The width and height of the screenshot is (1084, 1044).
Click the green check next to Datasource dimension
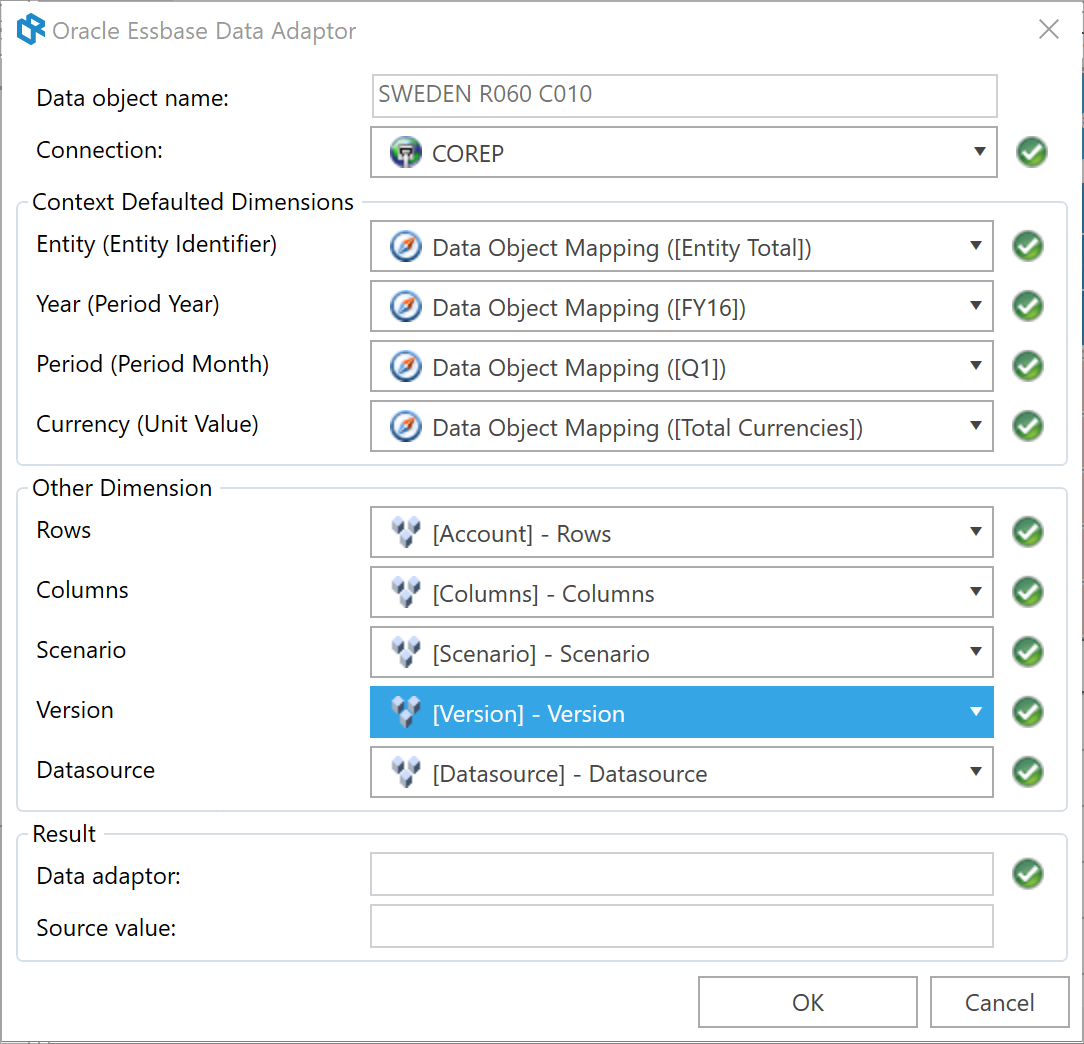click(x=1028, y=772)
